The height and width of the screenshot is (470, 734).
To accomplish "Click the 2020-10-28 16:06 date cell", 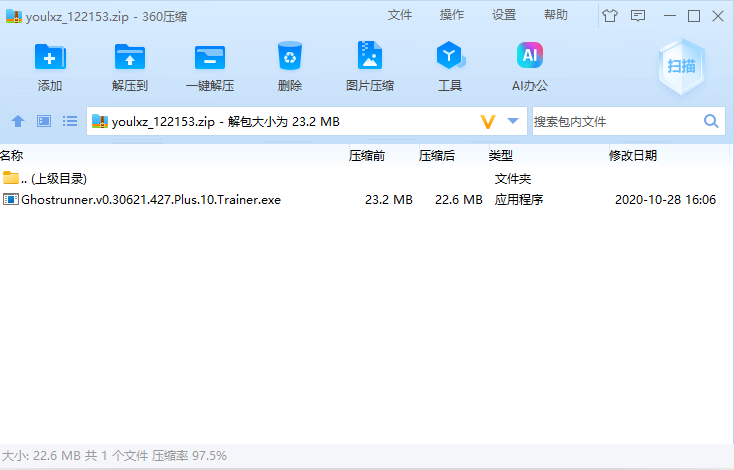I will (x=665, y=200).
